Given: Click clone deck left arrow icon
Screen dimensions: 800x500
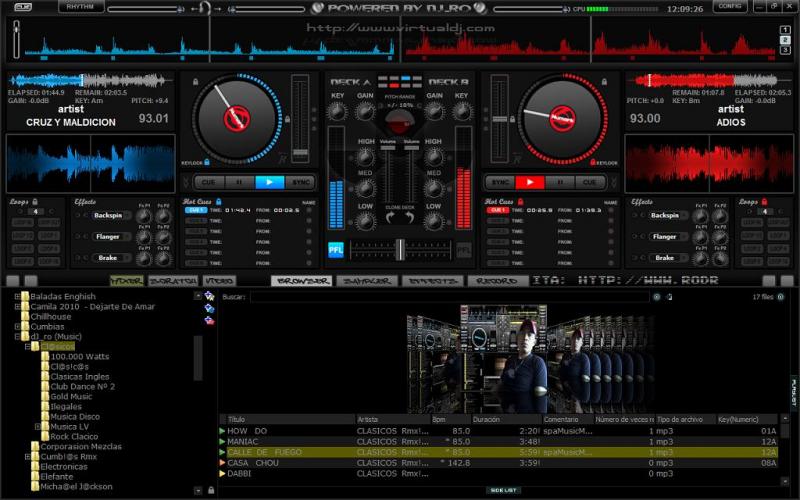Looking at the screenshot, I should click(x=390, y=218).
